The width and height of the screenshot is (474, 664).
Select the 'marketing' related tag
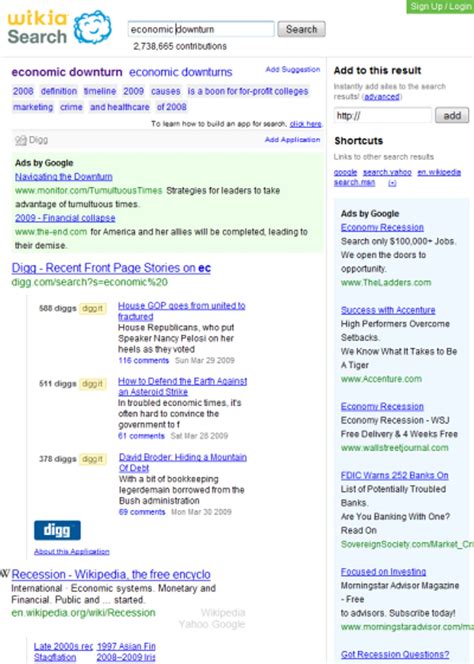pyautogui.click(x=33, y=107)
